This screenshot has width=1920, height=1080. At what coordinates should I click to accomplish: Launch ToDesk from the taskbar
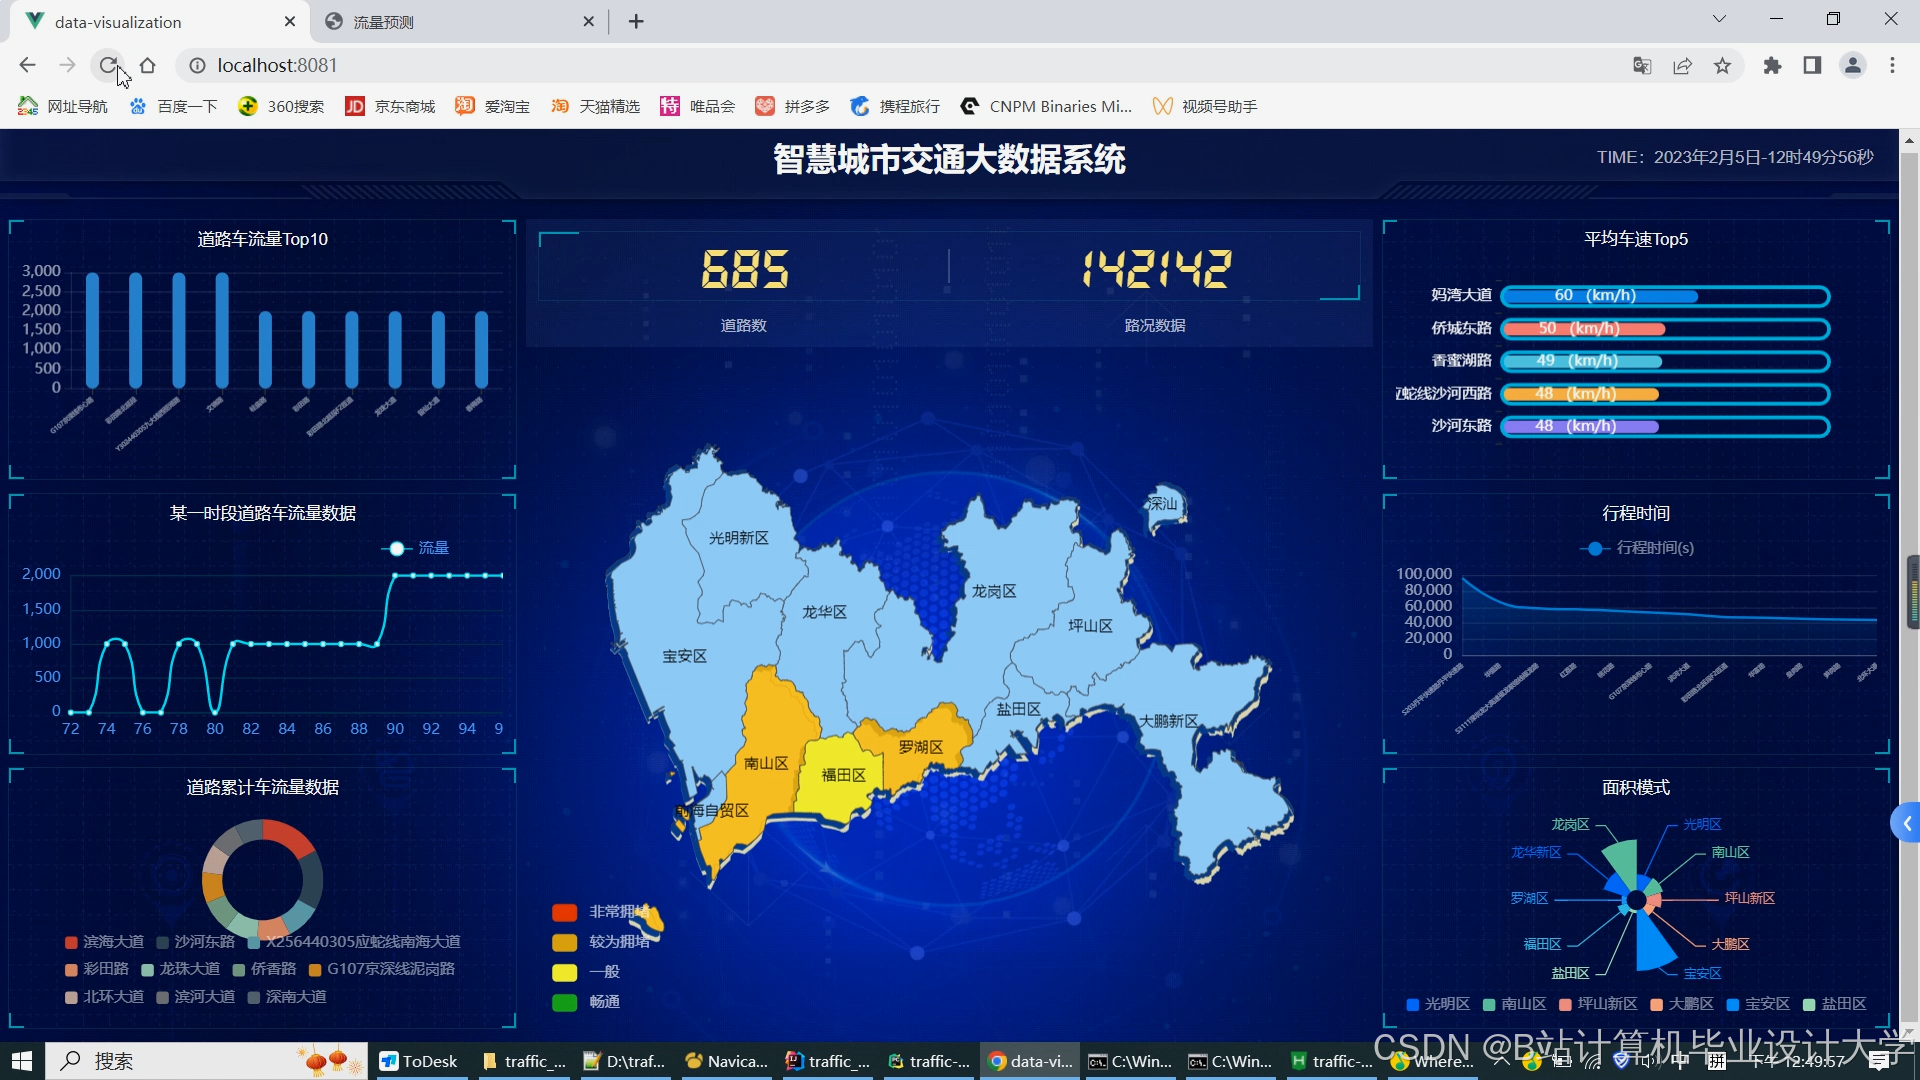[420, 1060]
